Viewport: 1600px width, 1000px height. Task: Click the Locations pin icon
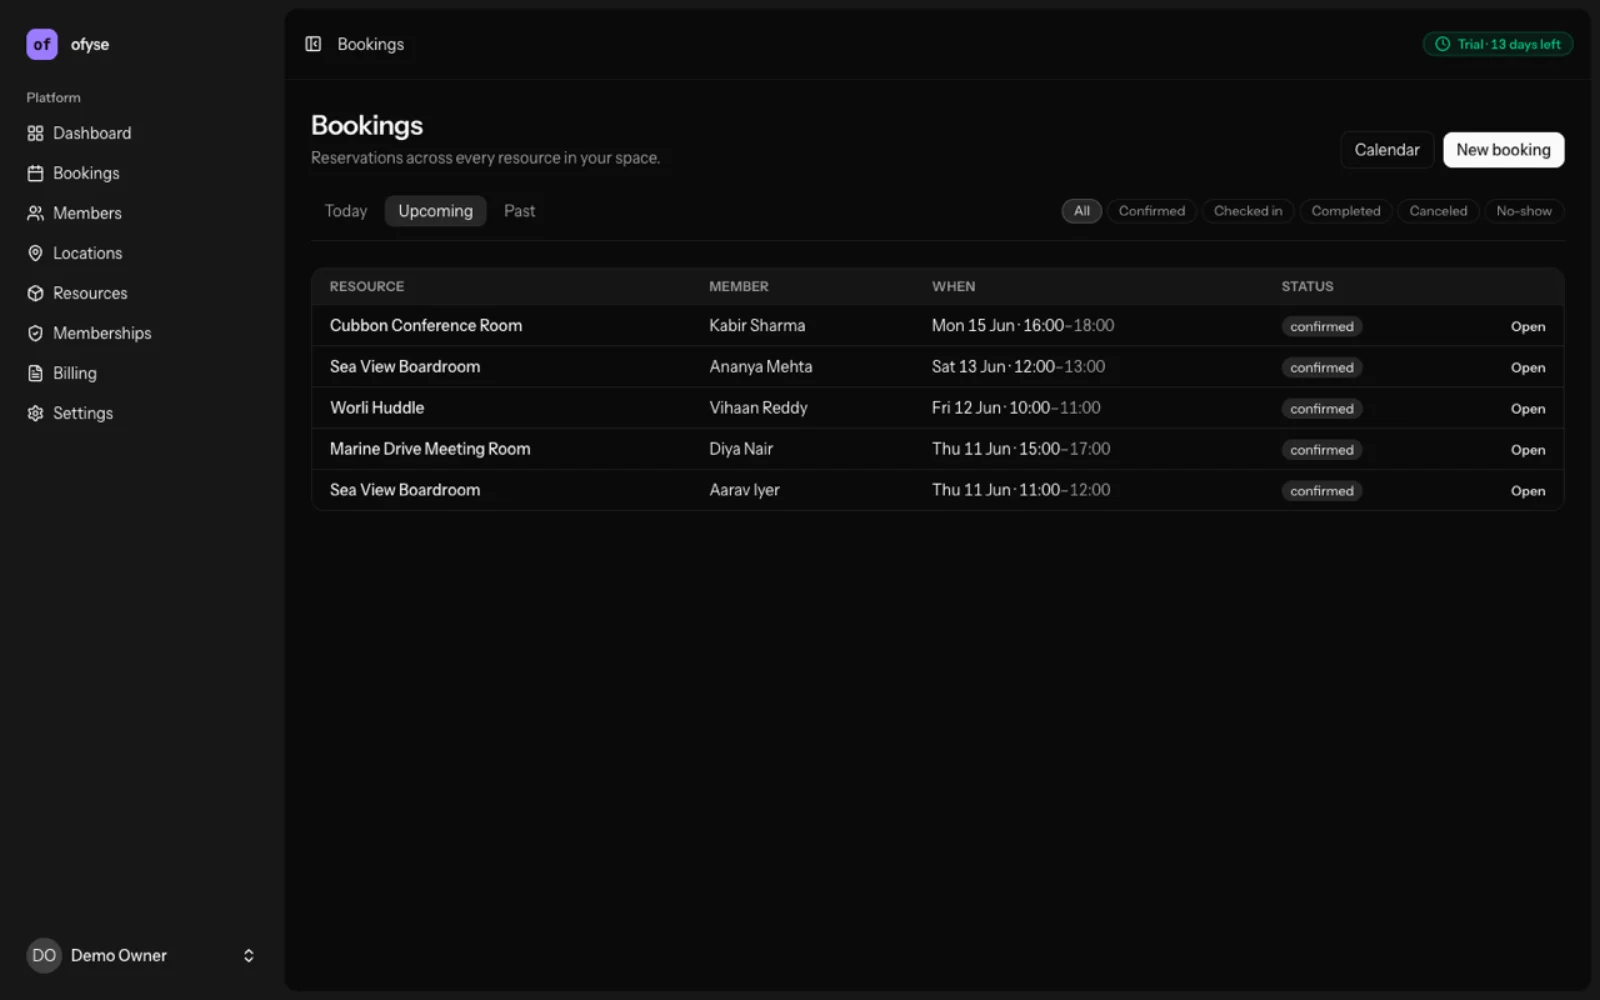coord(35,253)
